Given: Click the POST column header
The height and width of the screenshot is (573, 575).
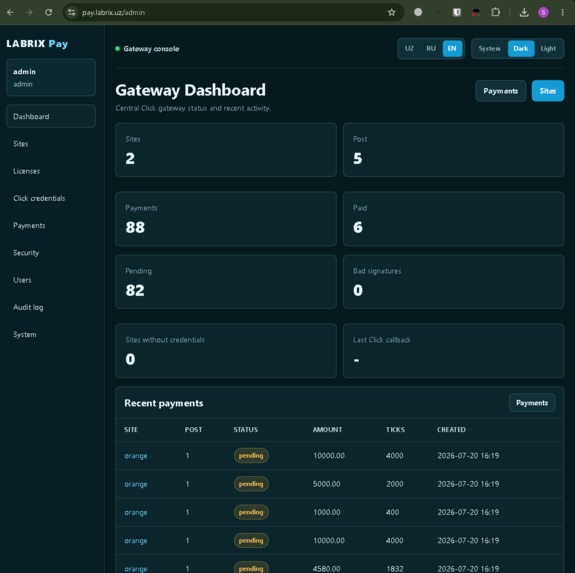Looking at the screenshot, I should point(193,430).
